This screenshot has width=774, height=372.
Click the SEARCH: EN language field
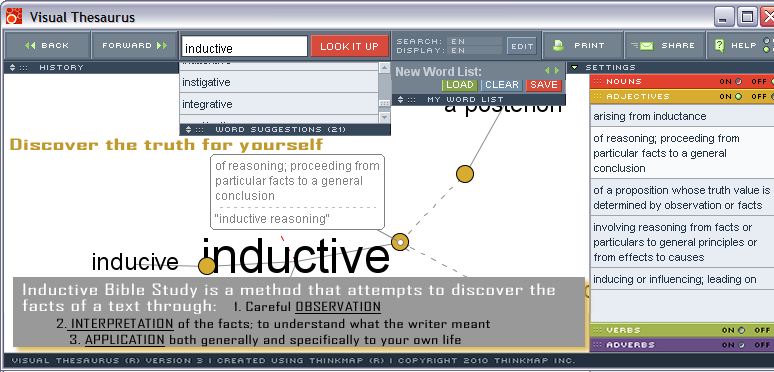tap(474, 41)
